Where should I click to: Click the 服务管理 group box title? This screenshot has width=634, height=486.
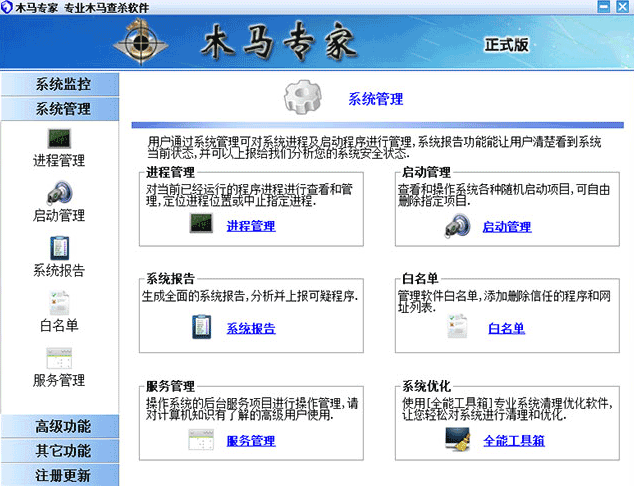click(x=170, y=386)
